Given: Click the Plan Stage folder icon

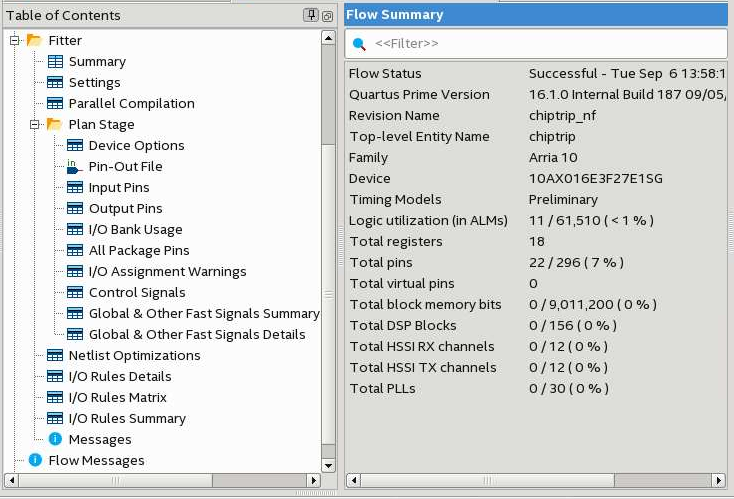Looking at the screenshot, I should tap(54, 125).
